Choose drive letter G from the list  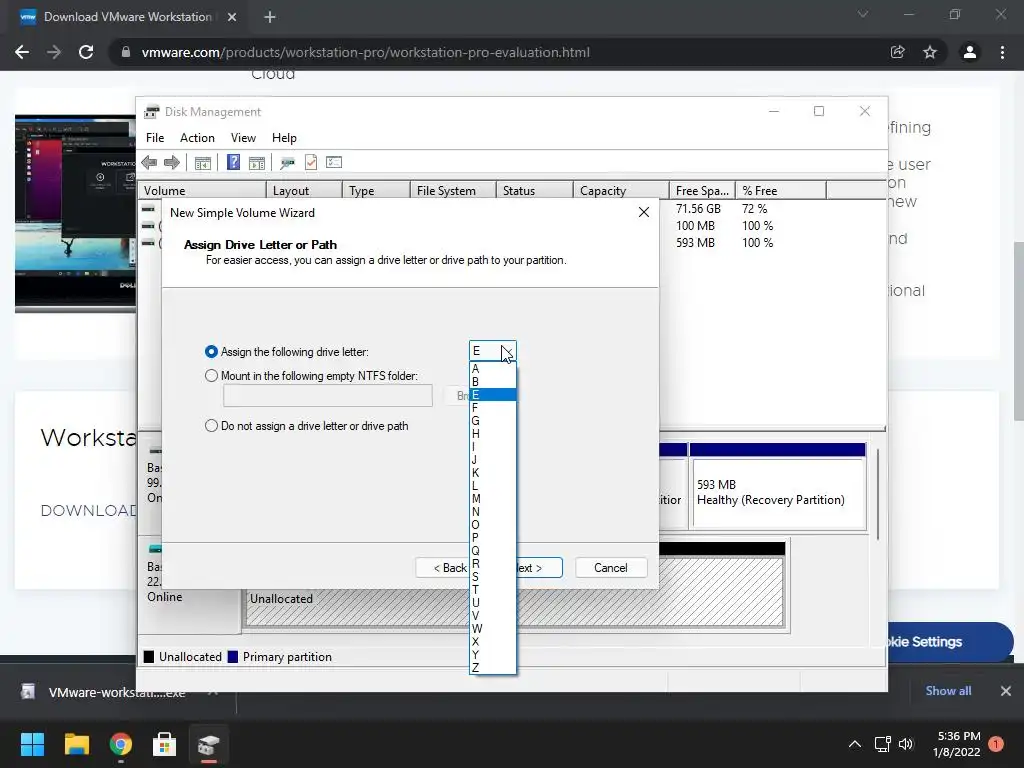(x=492, y=421)
